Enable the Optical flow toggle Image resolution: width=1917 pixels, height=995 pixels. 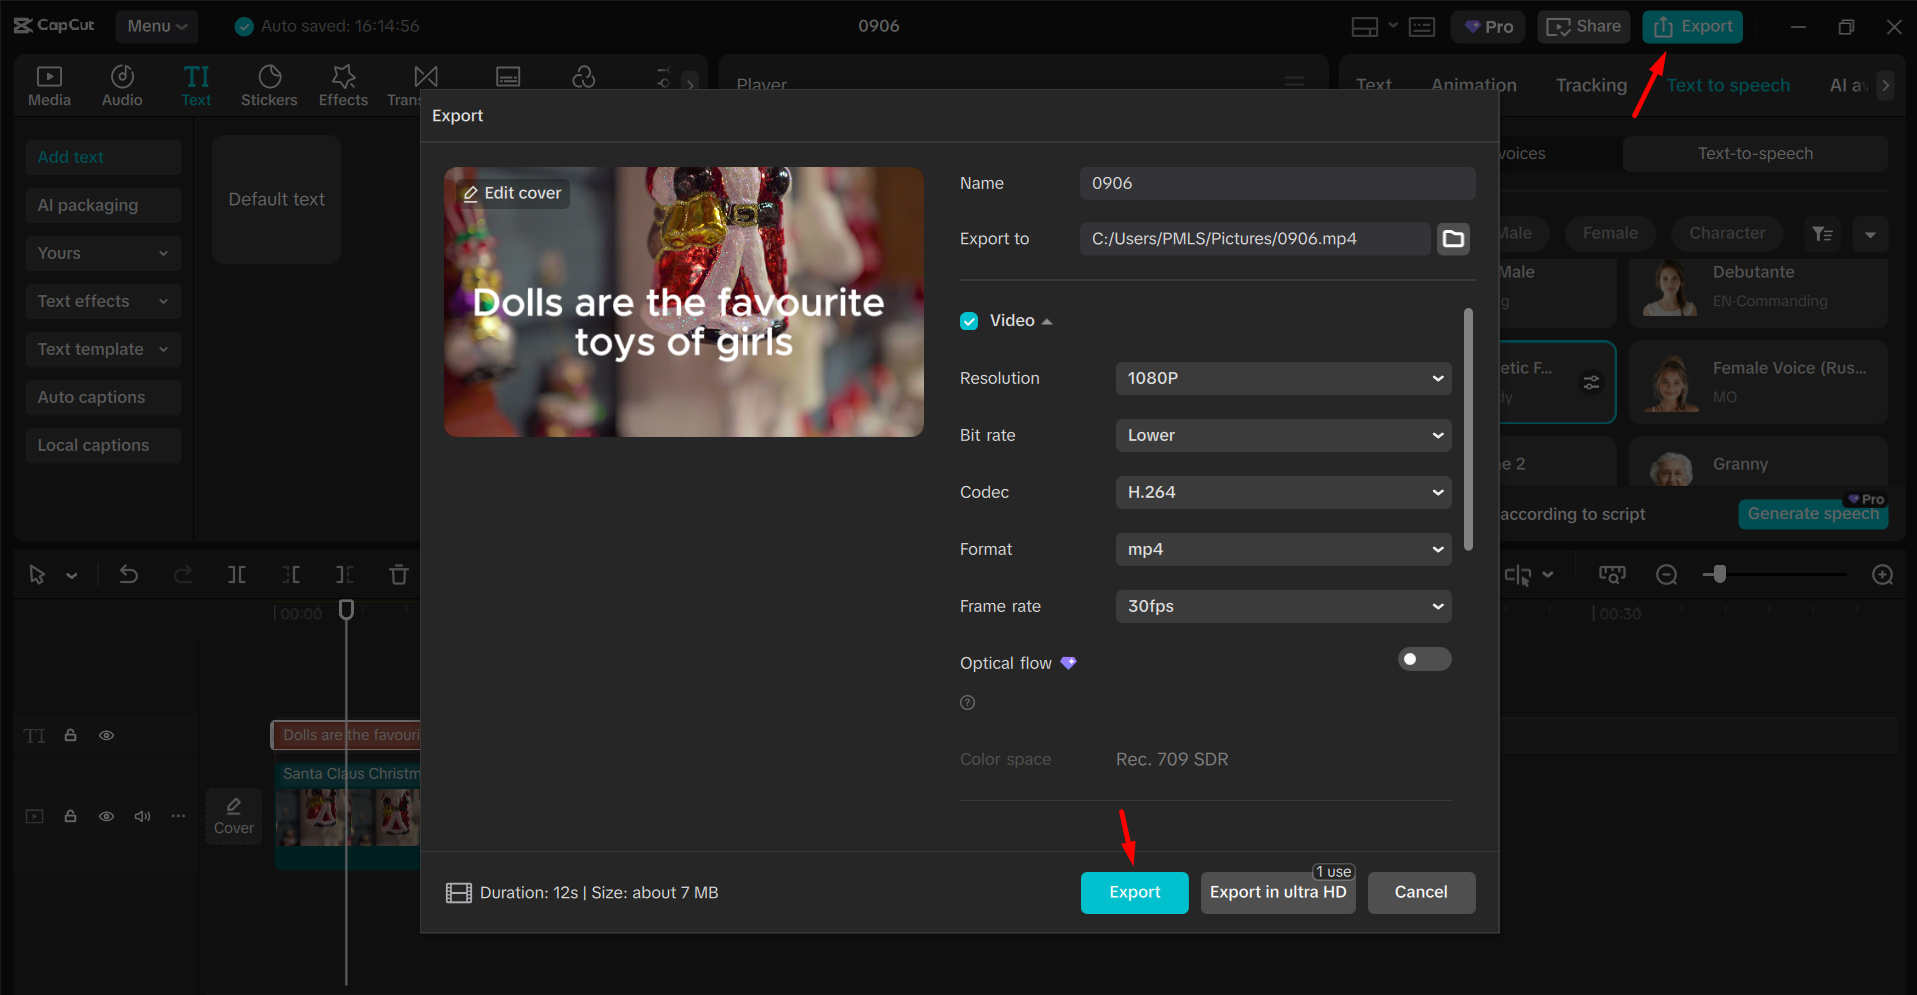[x=1424, y=659]
